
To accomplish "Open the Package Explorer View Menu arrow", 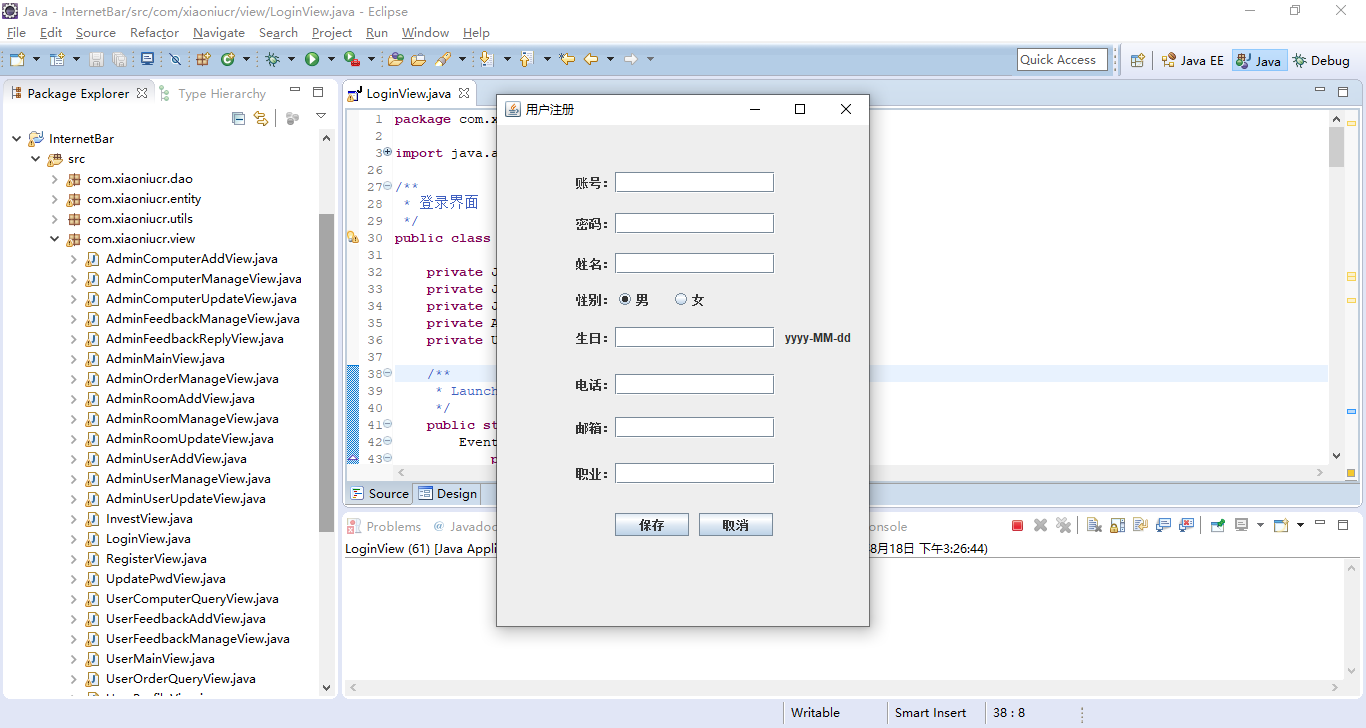I will (x=321, y=117).
